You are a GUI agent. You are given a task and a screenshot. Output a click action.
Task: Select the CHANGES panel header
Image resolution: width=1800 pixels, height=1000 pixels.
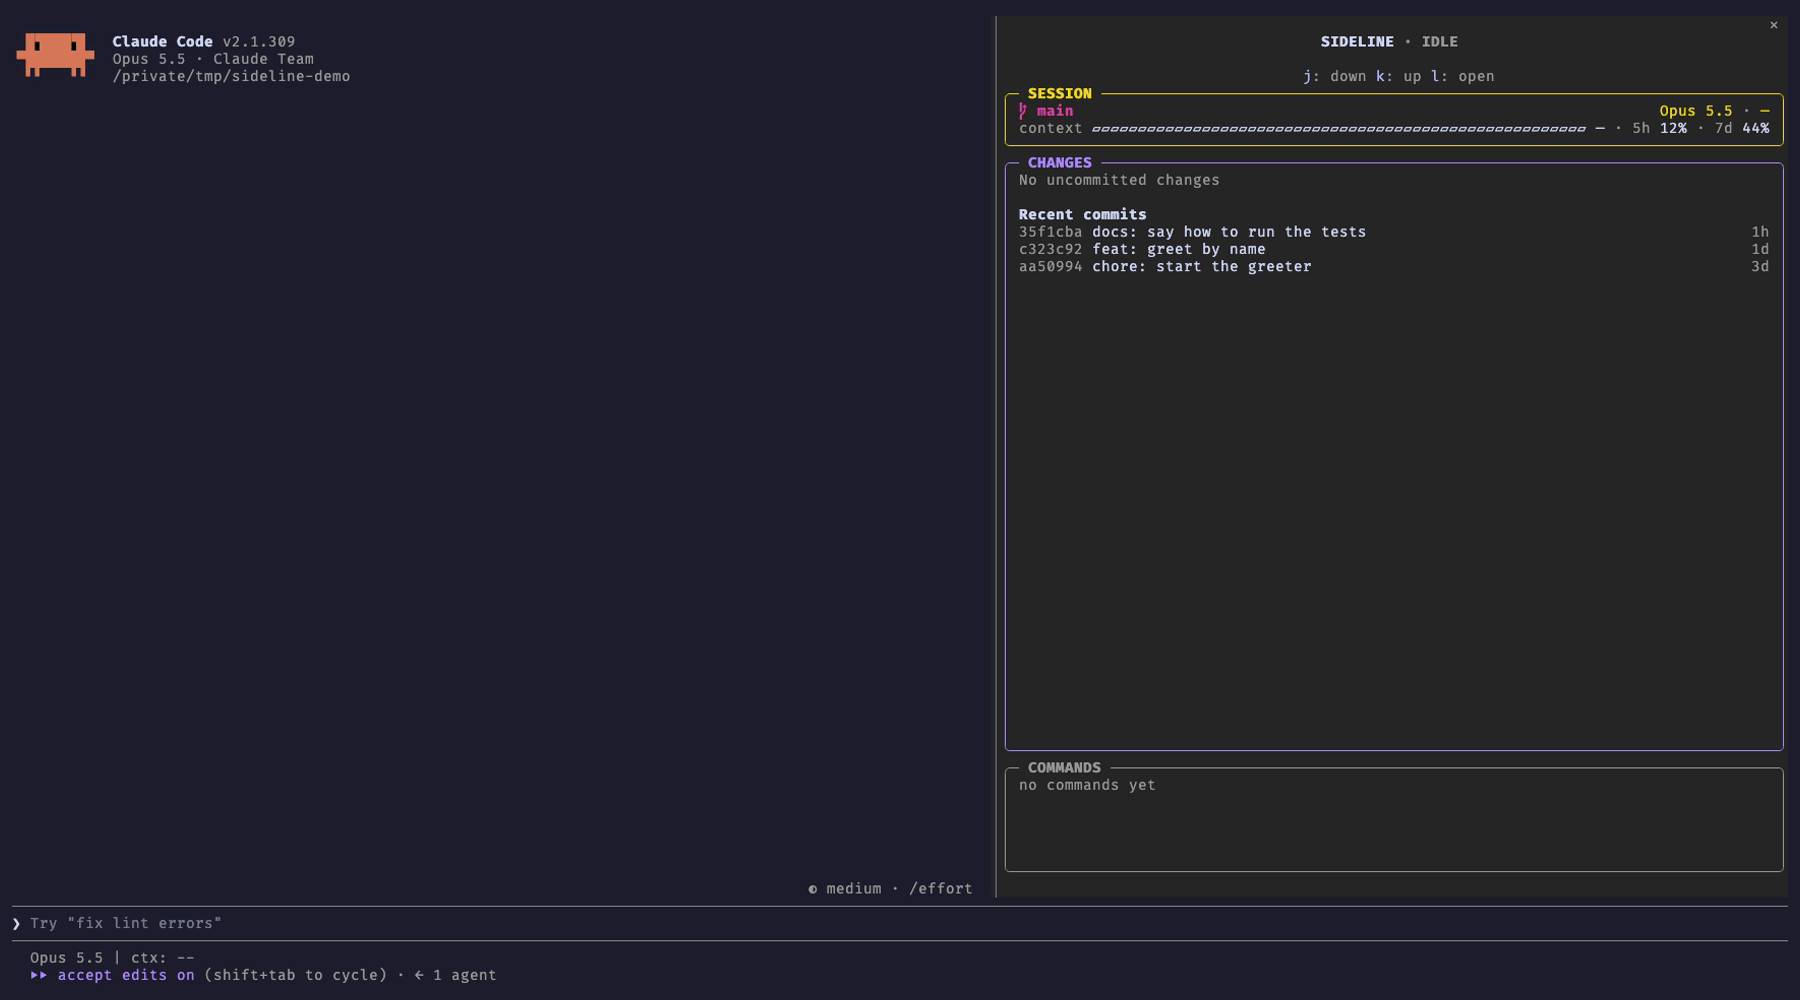click(x=1059, y=163)
